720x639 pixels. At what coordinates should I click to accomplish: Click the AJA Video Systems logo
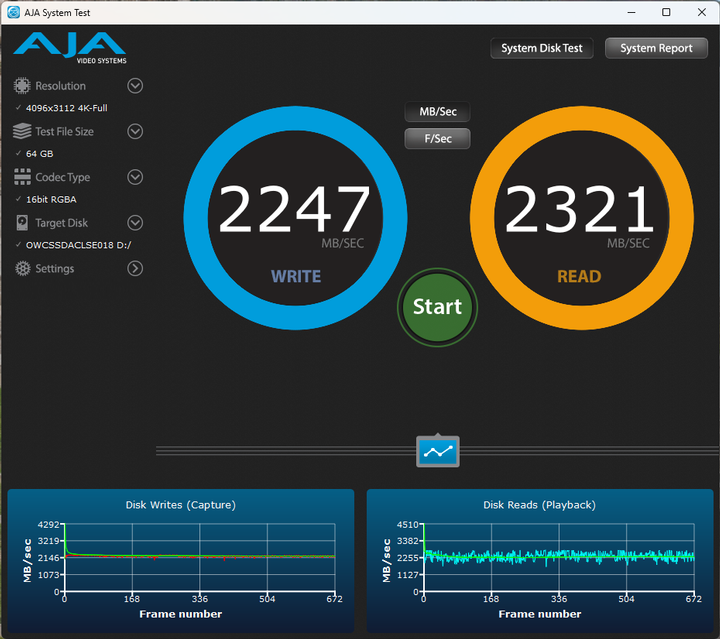(69, 47)
